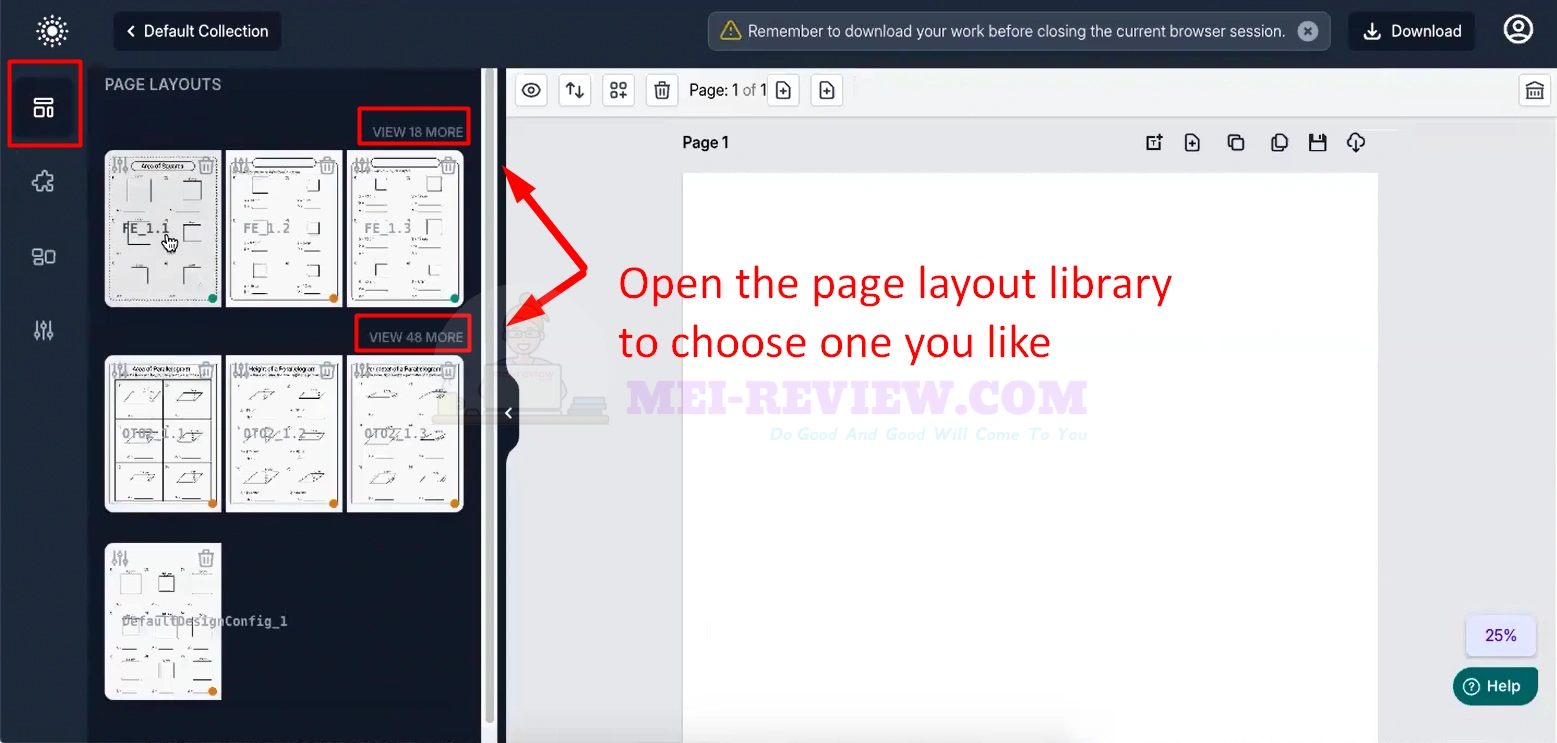
Task: Open the Help button
Action: point(1495,686)
